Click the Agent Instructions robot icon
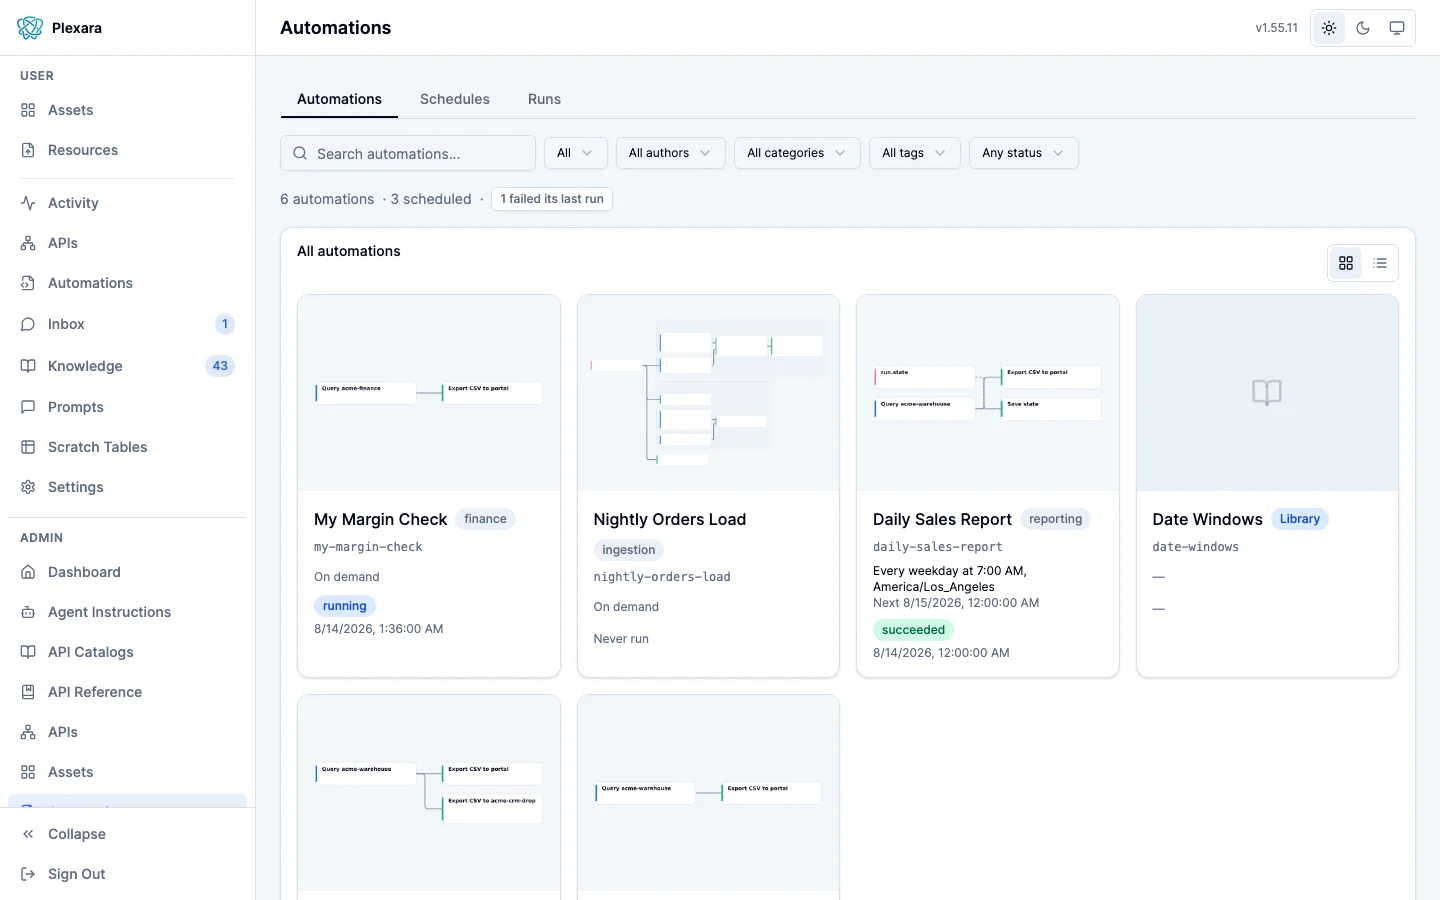 pyautogui.click(x=28, y=612)
